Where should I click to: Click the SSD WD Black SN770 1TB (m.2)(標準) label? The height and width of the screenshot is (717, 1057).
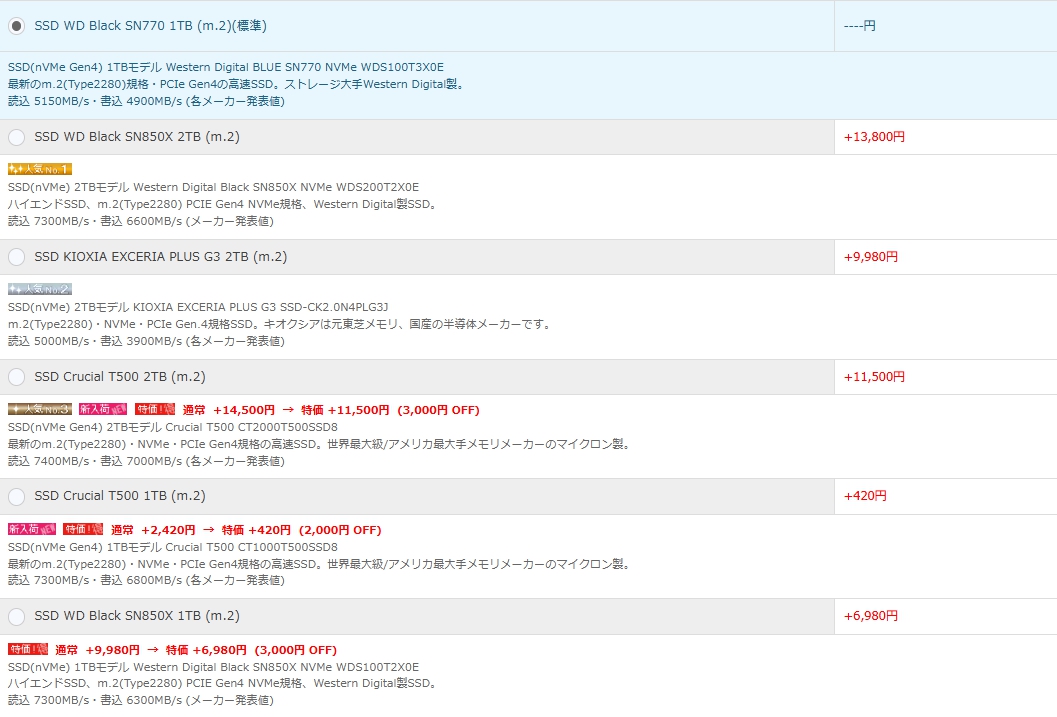pyautogui.click(x=150, y=26)
